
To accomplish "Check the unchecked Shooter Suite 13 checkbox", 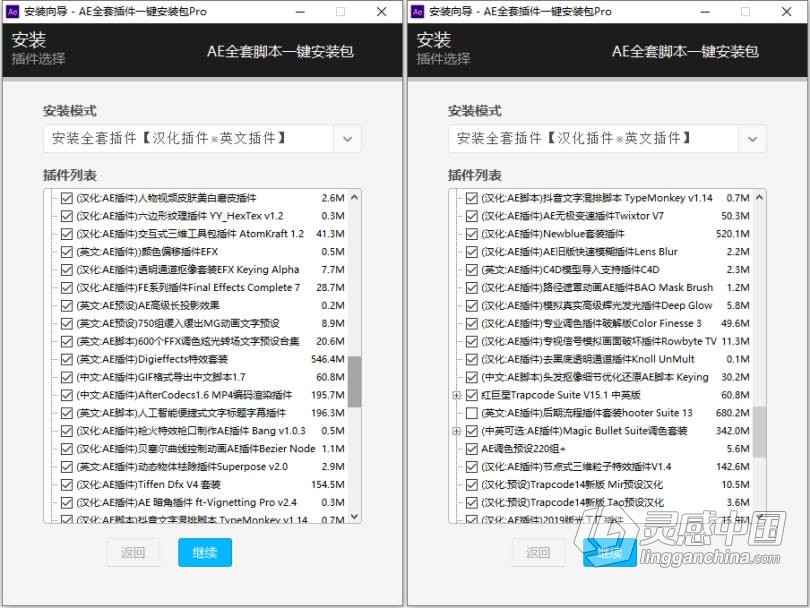I will [472, 413].
